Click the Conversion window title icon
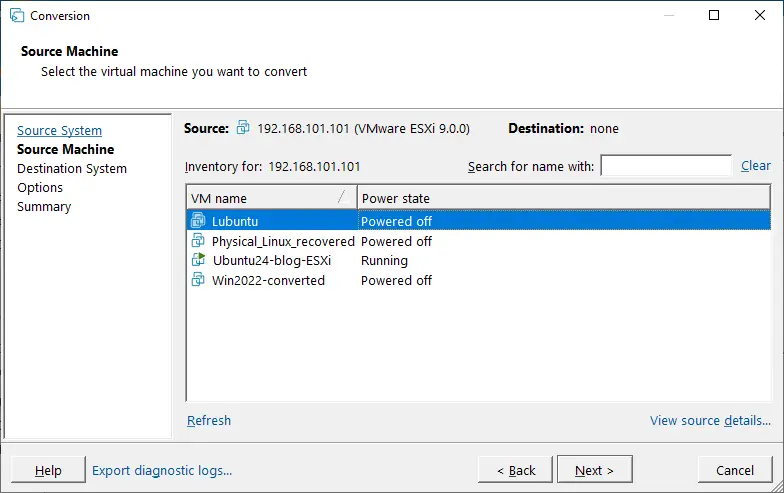 pos(16,16)
